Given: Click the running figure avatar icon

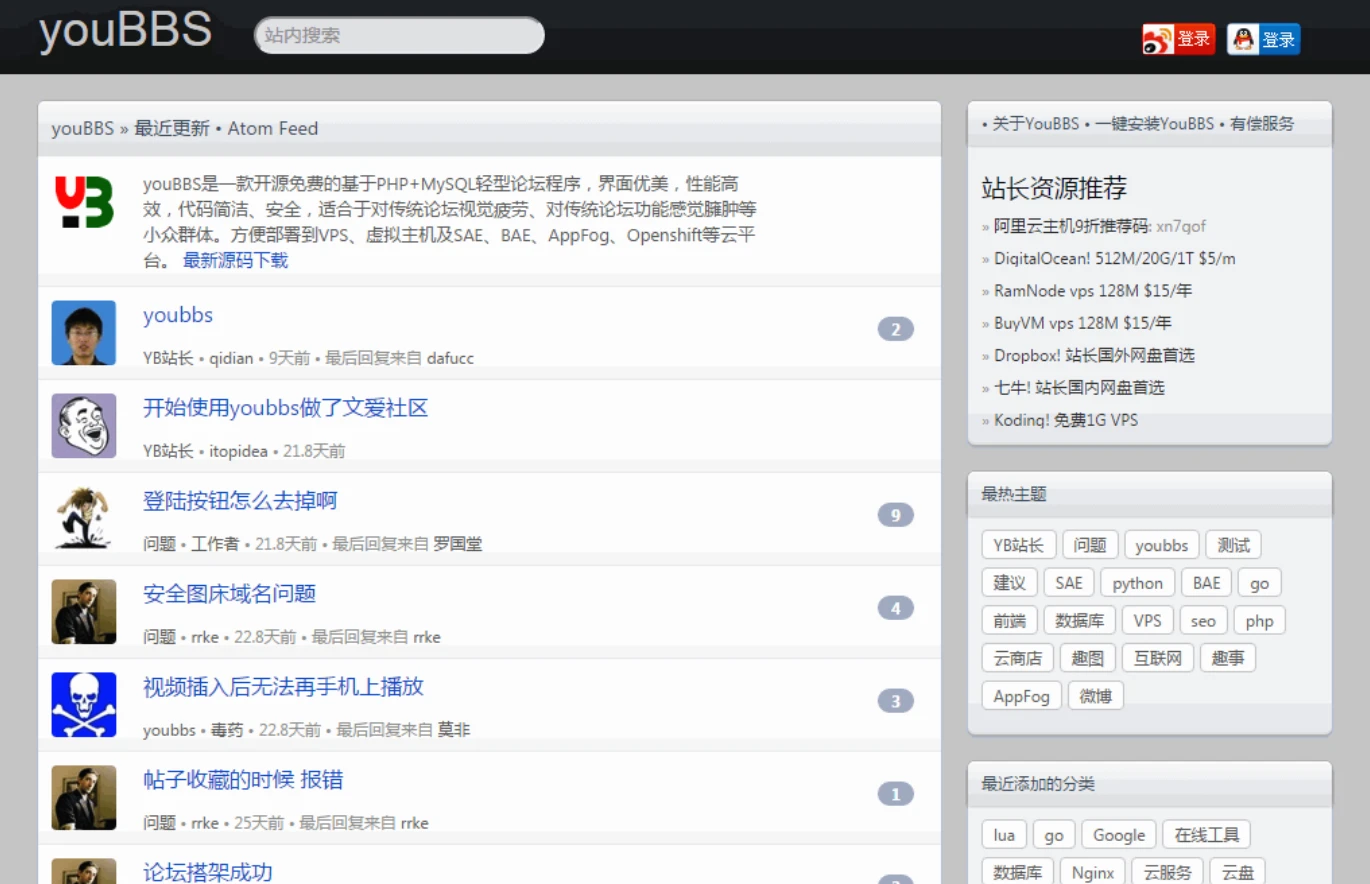Looking at the screenshot, I should point(84,518).
